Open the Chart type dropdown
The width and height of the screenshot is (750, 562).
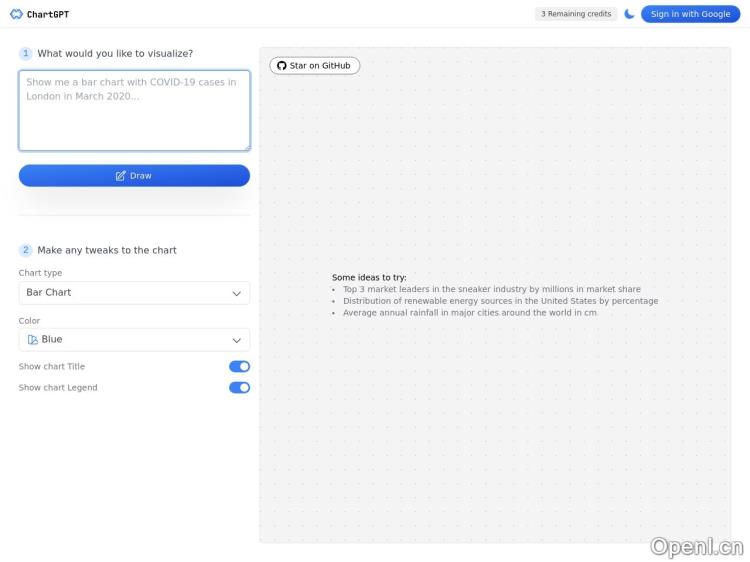134,293
